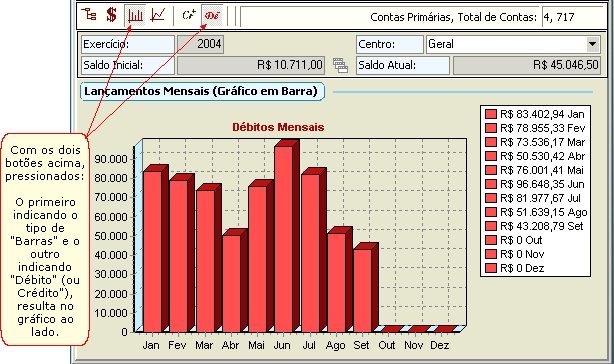Click the Lançamentos Mensais section header
Viewport: 614px width, 364px height.
[202, 91]
